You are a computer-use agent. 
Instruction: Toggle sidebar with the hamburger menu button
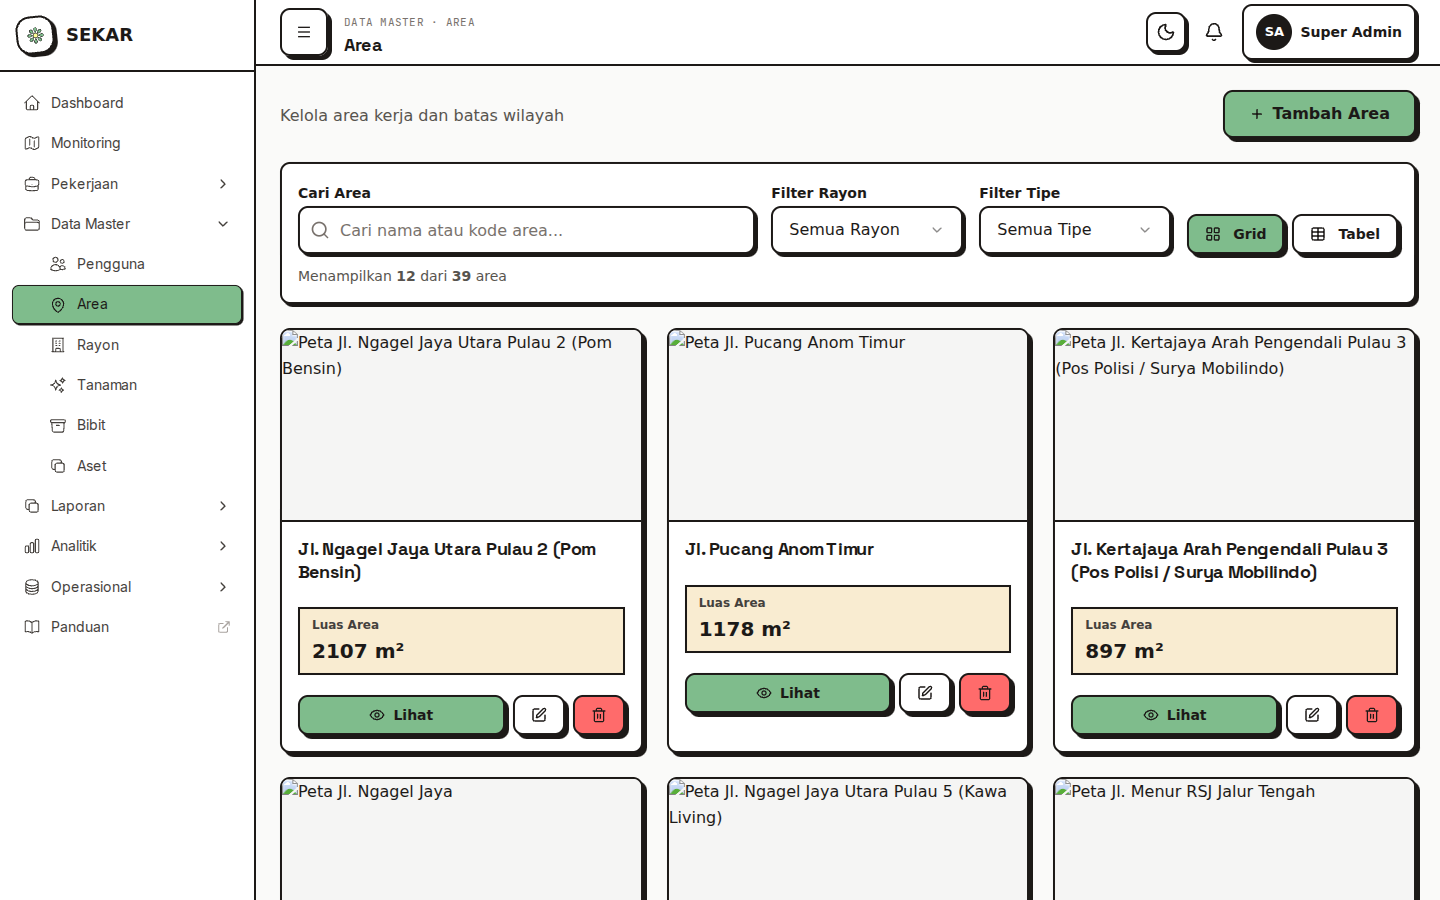[x=304, y=32]
